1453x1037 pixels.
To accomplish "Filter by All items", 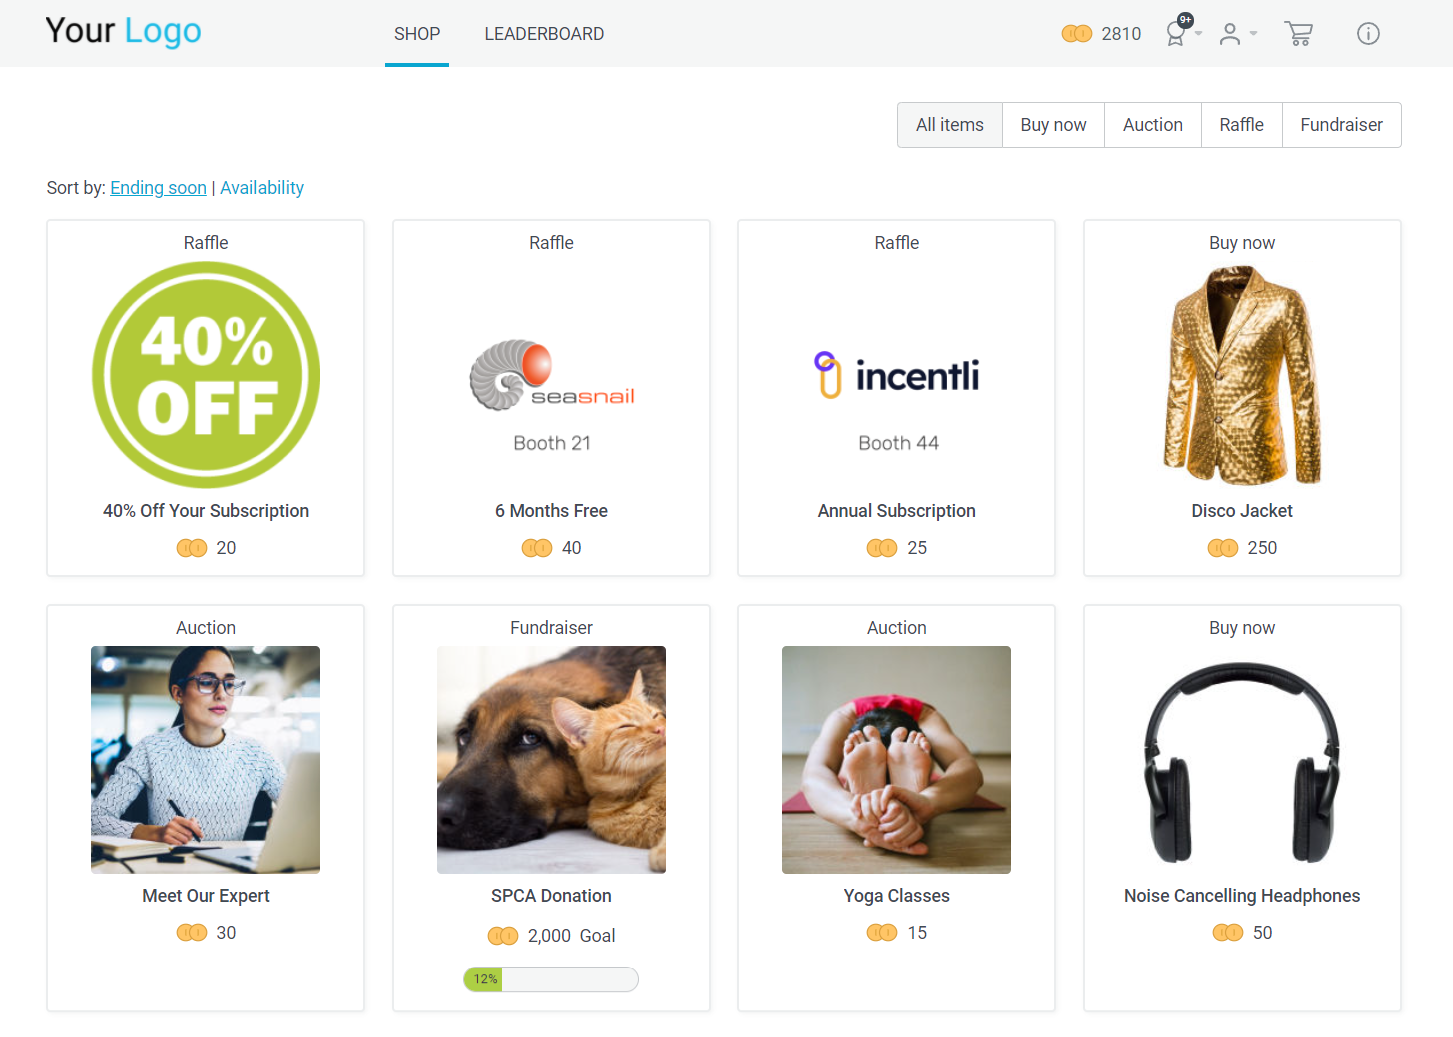I will tap(950, 125).
